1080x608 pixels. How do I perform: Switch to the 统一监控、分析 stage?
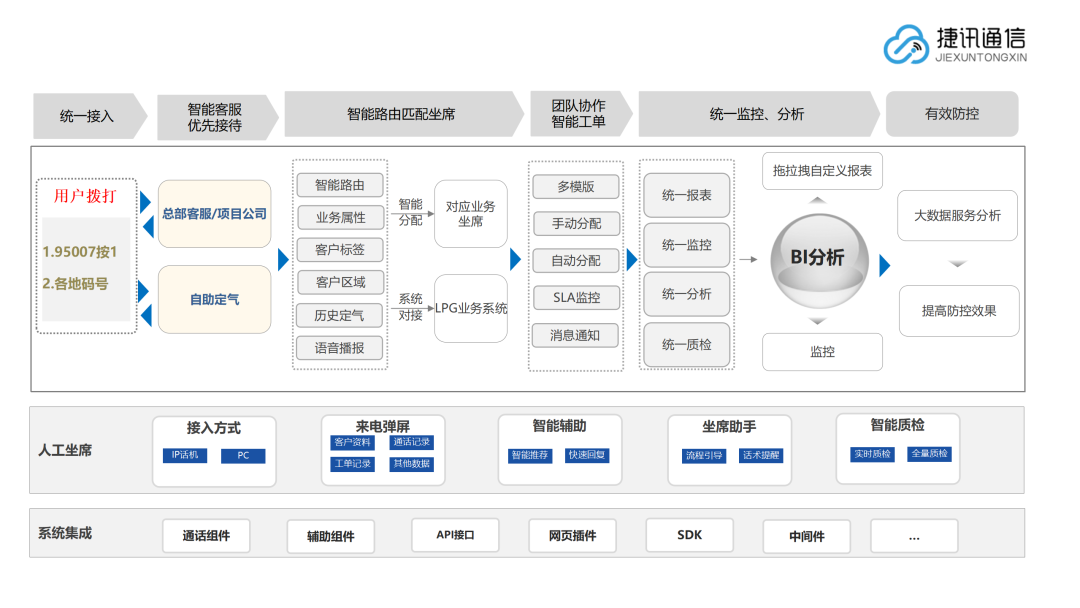click(755, 113)
